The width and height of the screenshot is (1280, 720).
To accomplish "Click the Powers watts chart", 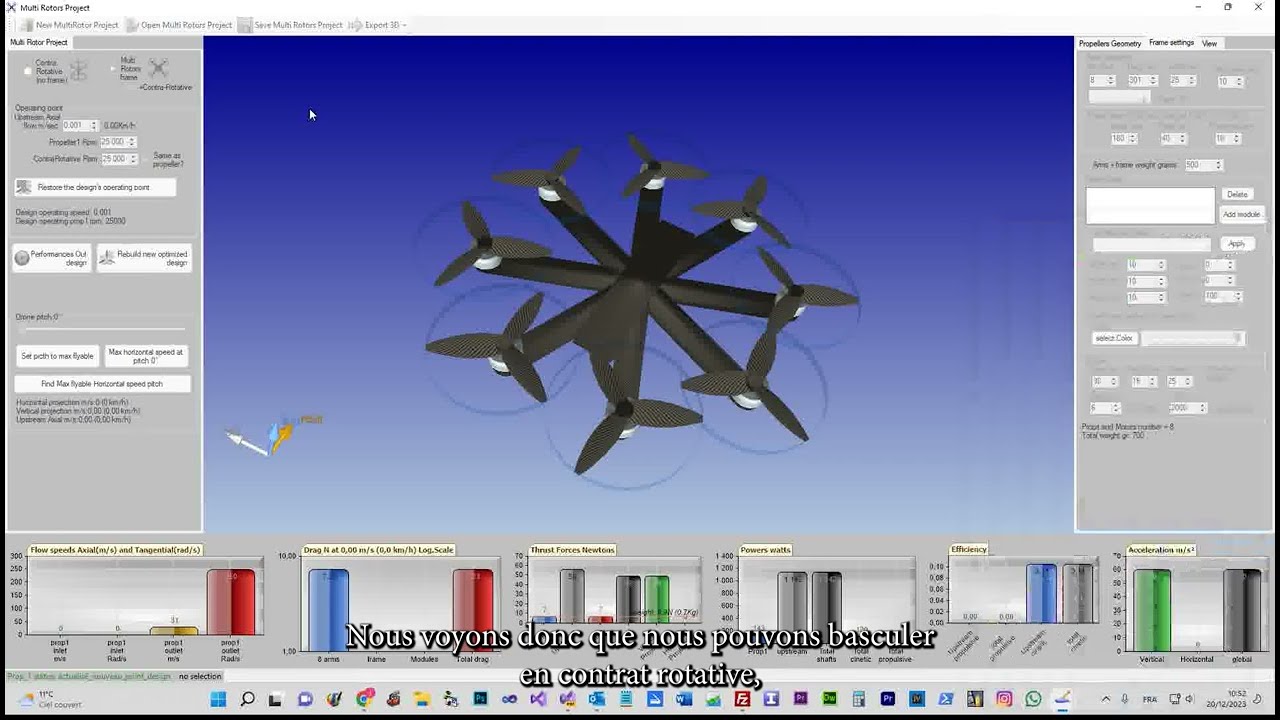I will pyautogui.click(x=827, y=603).
